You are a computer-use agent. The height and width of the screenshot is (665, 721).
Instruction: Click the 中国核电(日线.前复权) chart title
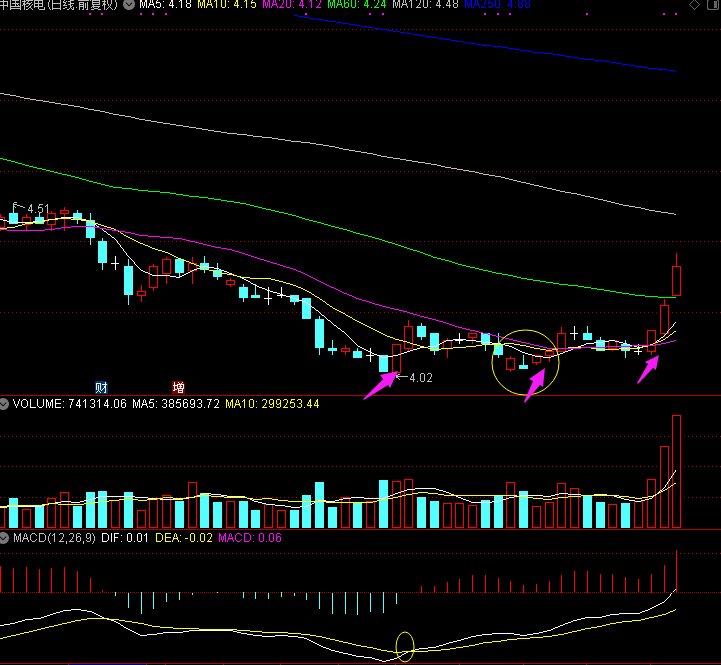pos(59,5)
